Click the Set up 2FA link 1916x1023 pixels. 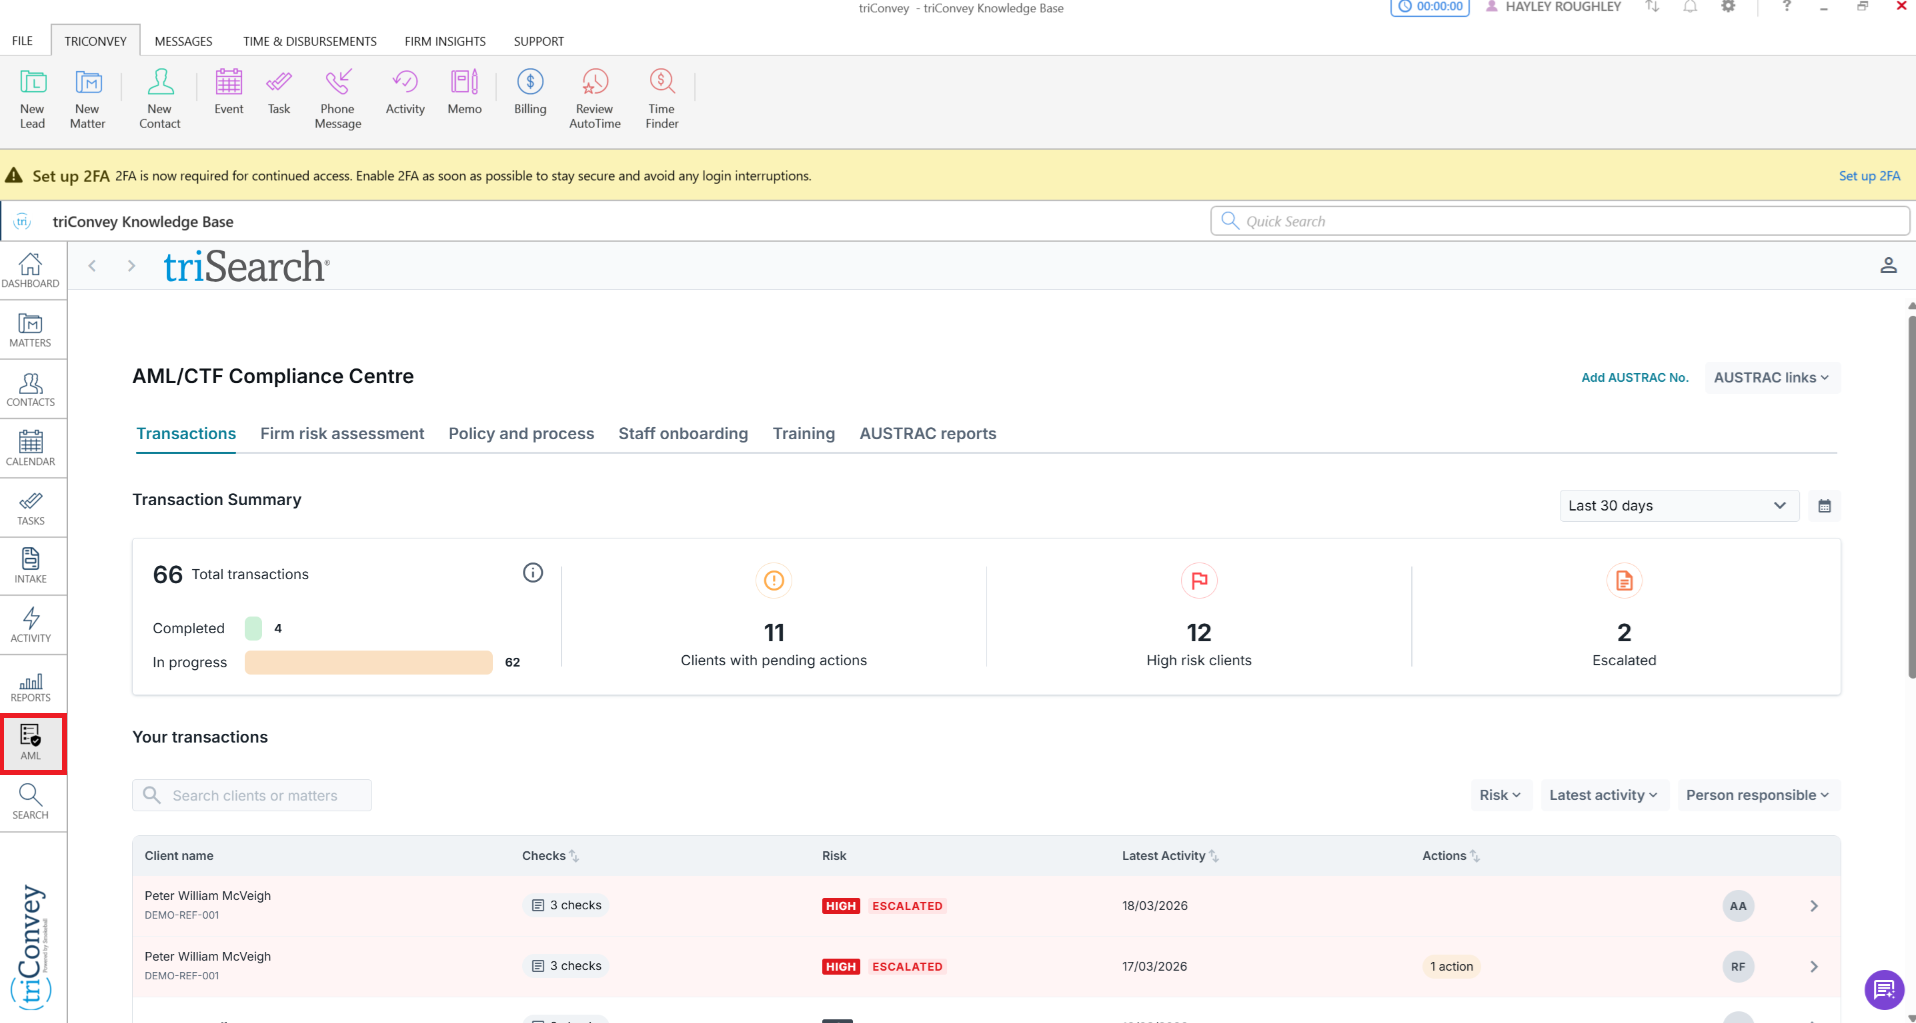pyautogui.click(x=1869, y=176)
